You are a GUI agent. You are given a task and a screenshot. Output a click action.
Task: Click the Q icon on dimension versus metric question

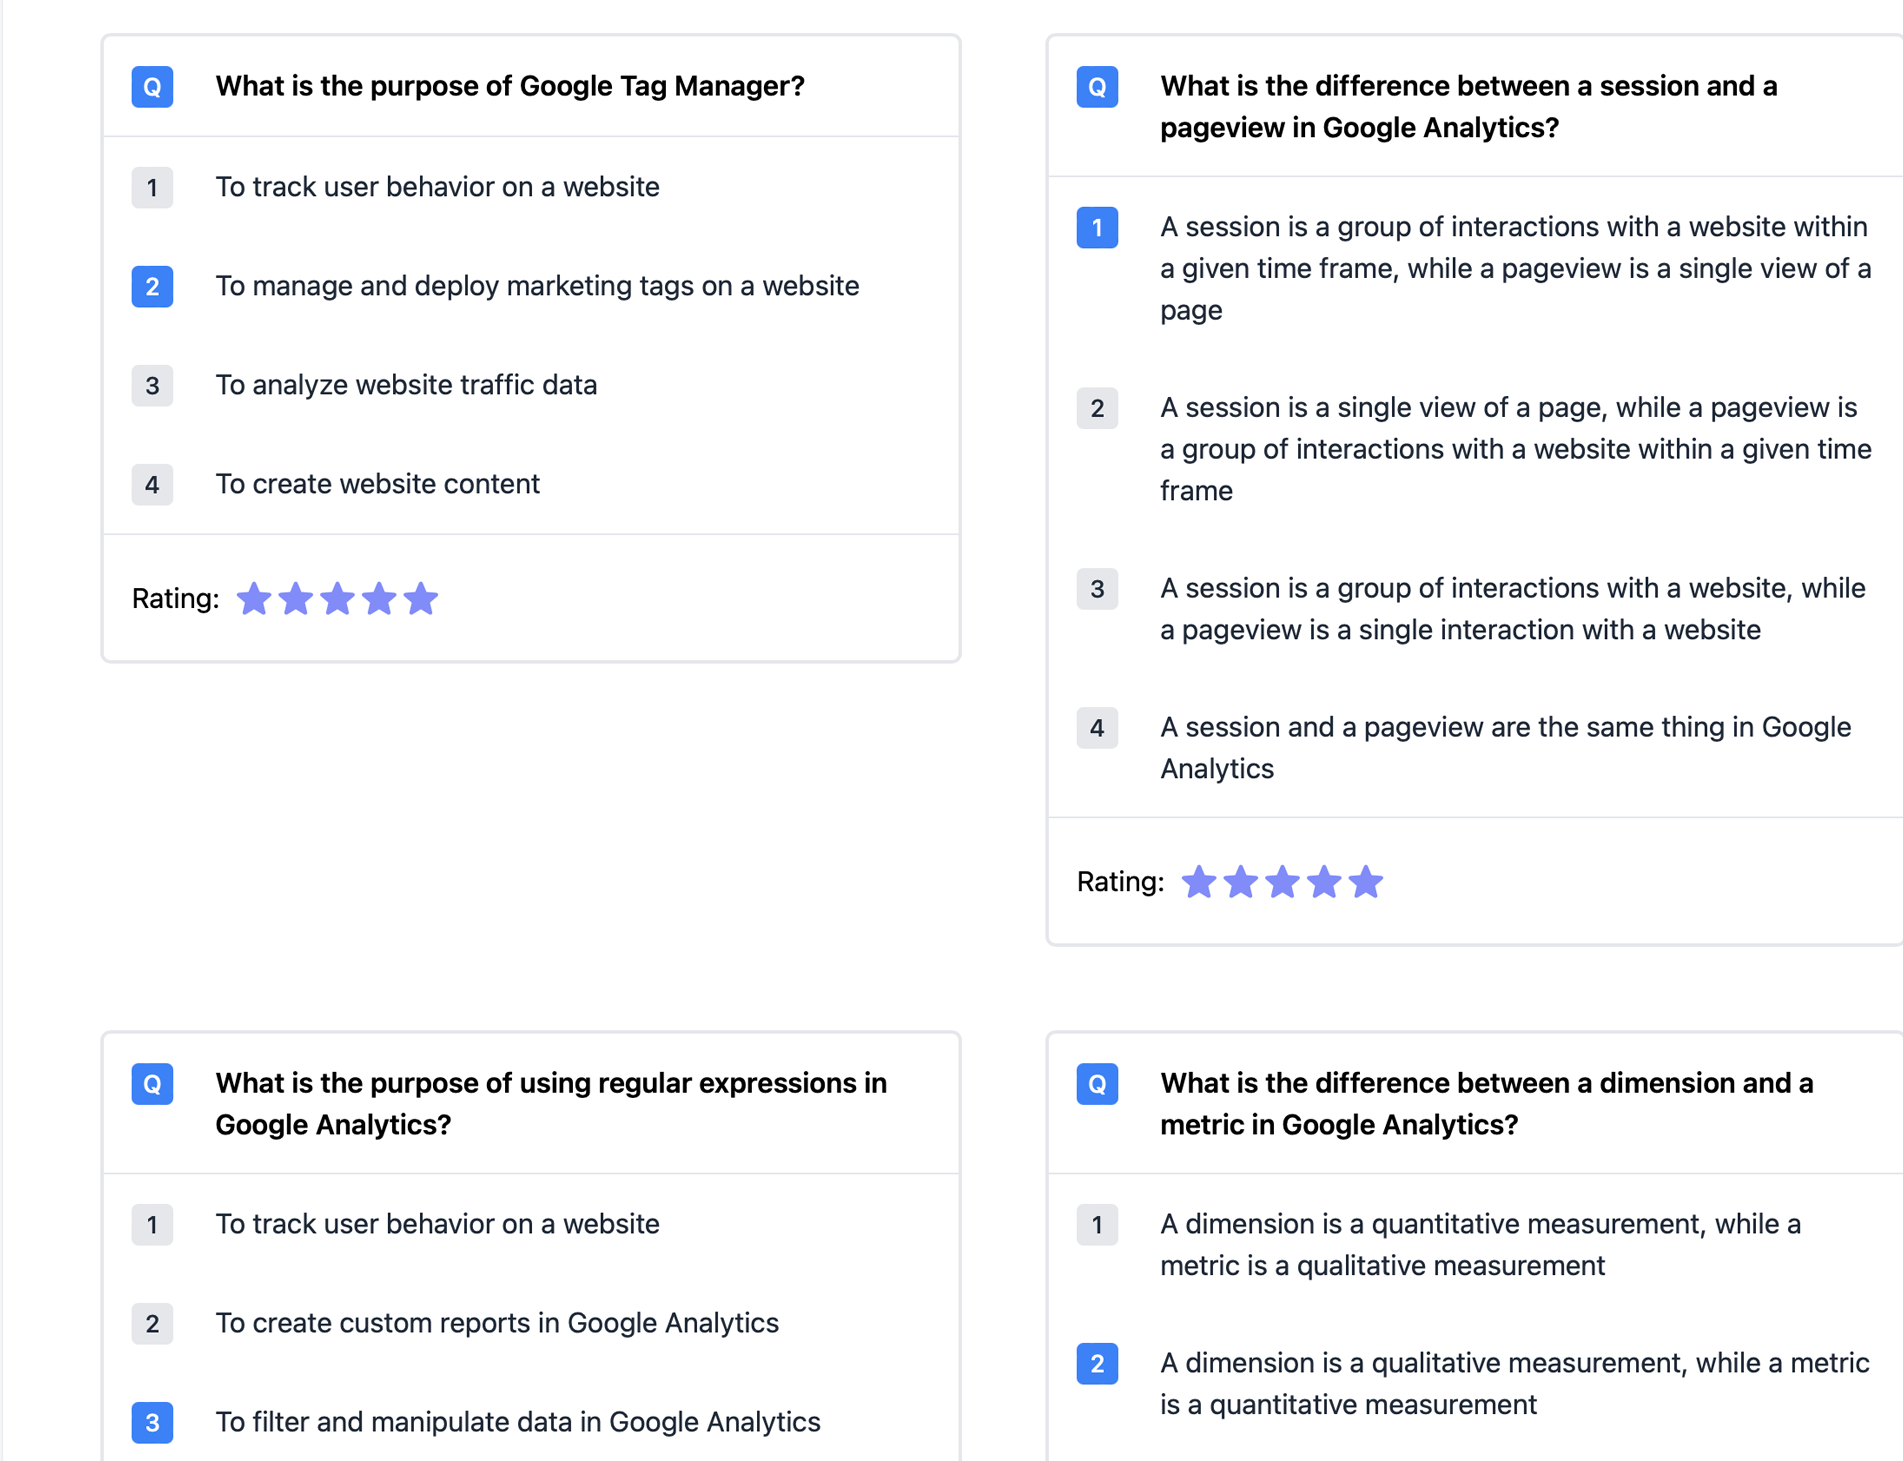1097,1084
